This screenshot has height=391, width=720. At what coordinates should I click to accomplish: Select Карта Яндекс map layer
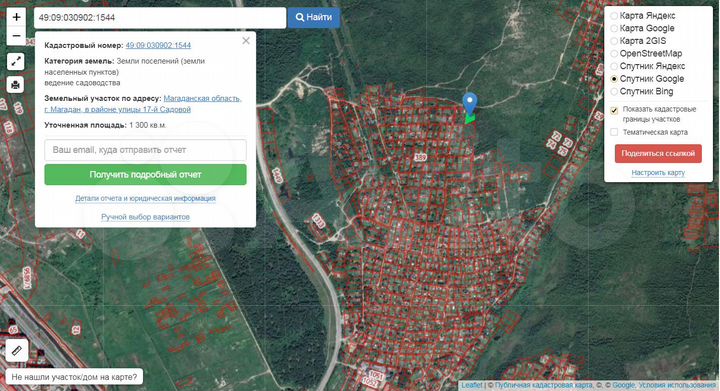[x=614, y=16]
